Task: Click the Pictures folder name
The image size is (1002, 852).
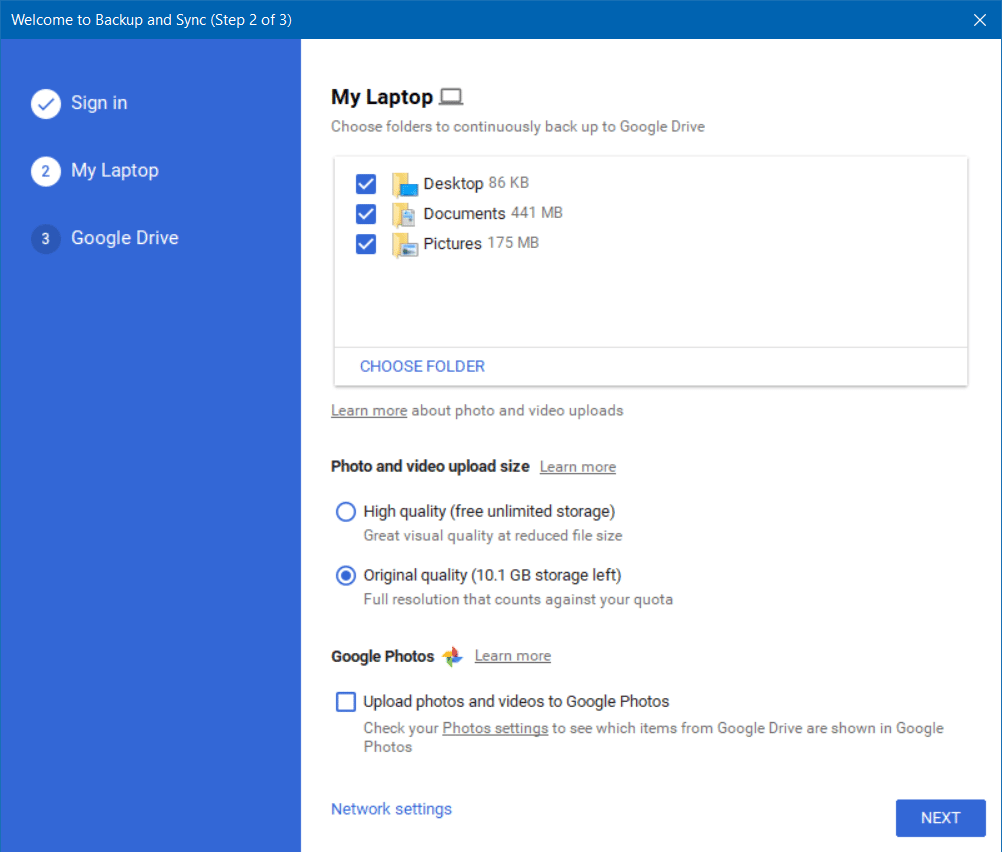Action: tap(452, 244)
